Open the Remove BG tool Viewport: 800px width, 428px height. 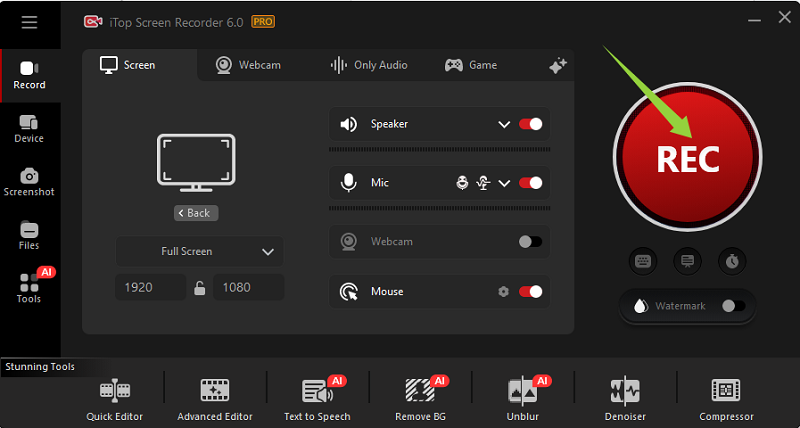point(420,398)
